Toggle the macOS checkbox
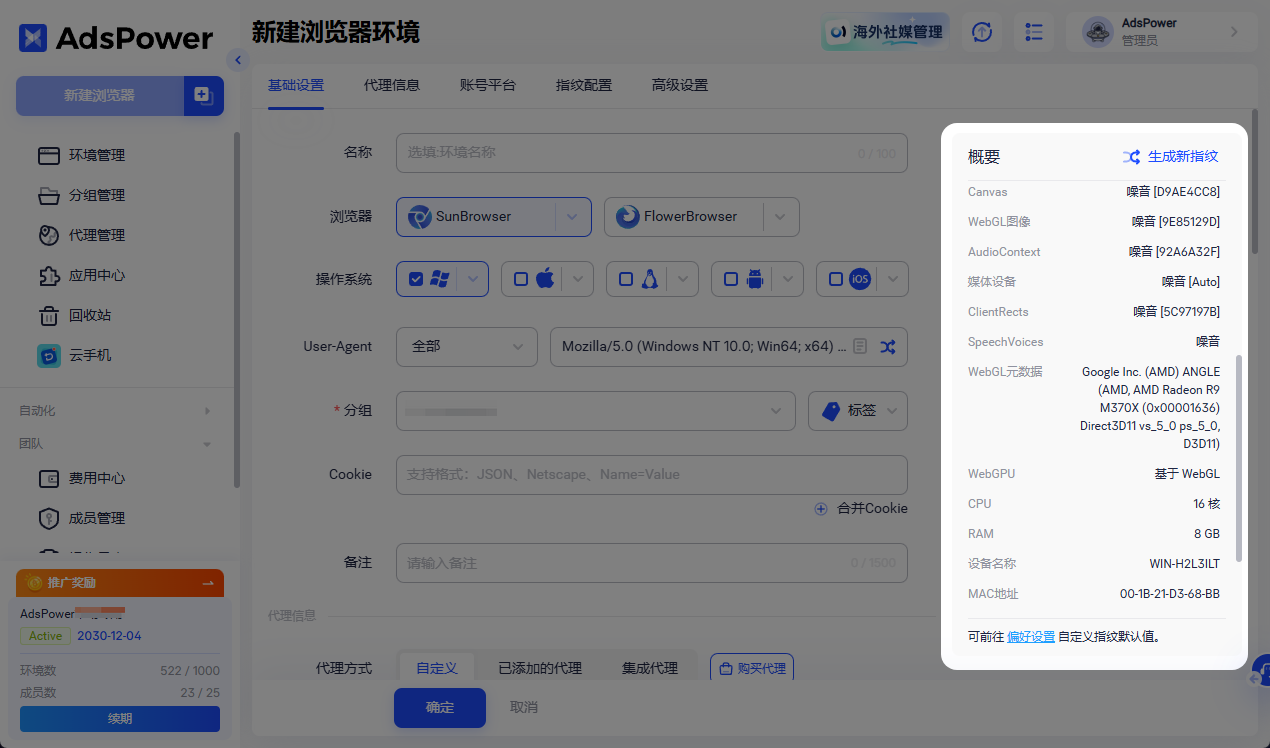Screen dimensions: 1270x748 (521, 279)
